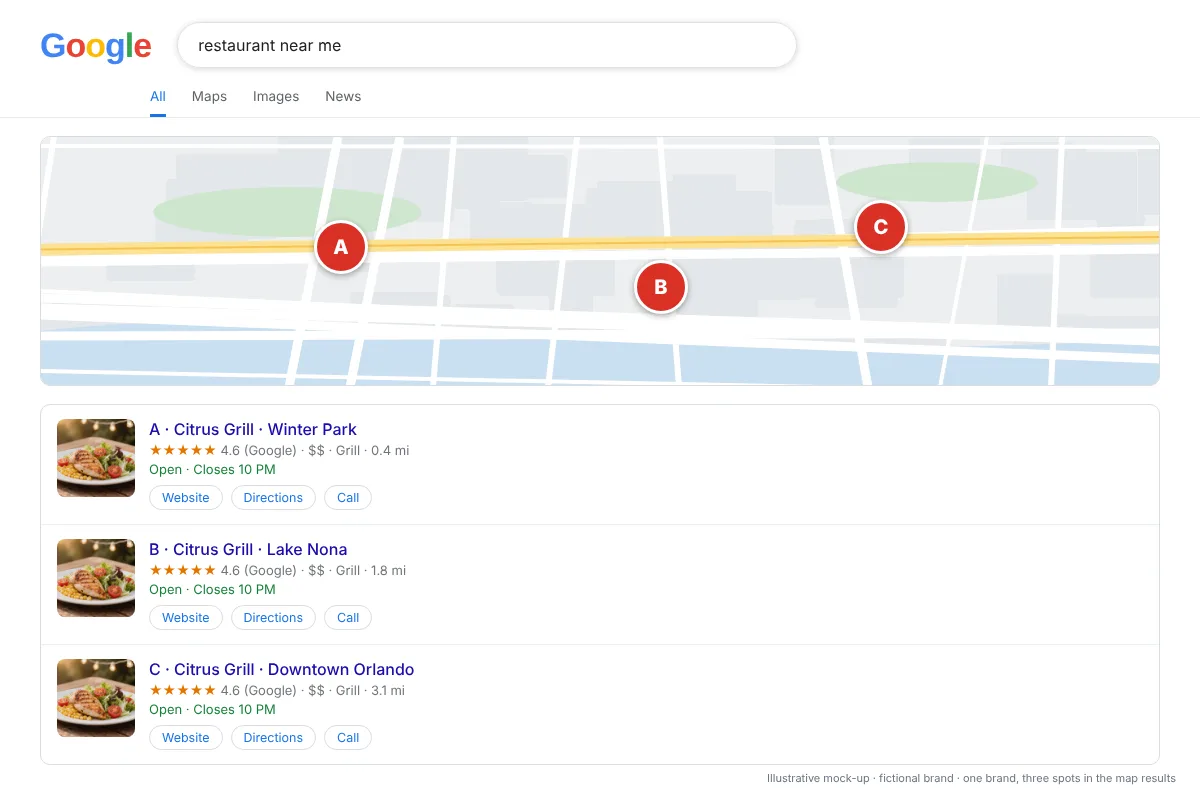Select map pin C
This screenshot has width=1200, height=800.
click(x=881, y=227)
